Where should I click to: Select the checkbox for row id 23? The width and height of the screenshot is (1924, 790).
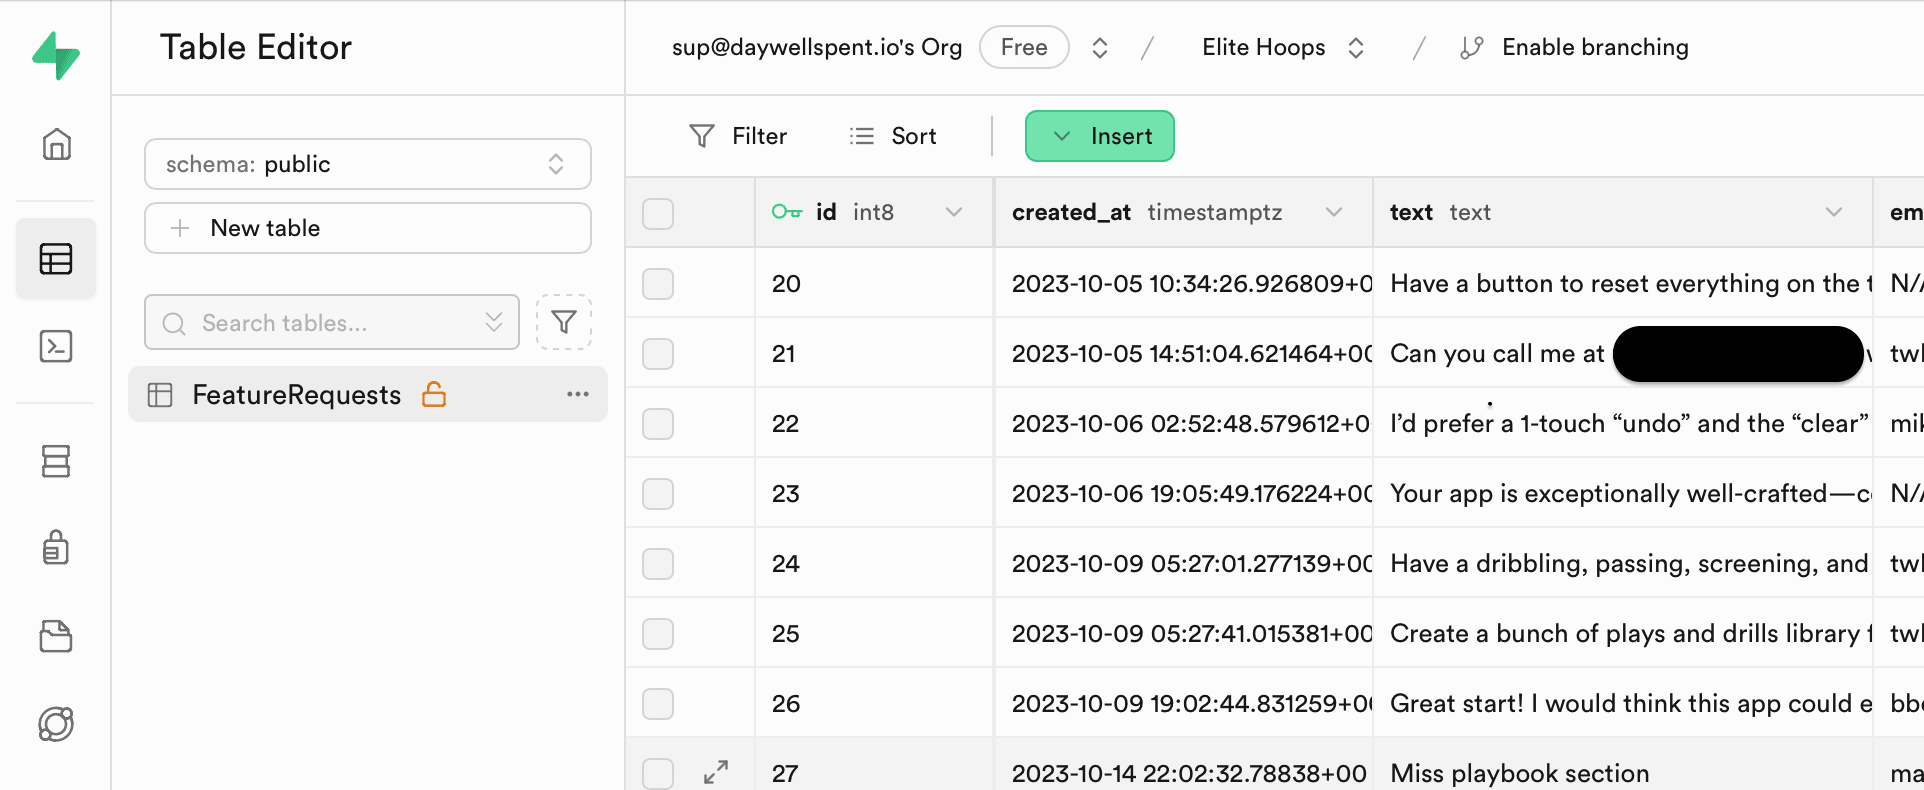coord(658,494)
